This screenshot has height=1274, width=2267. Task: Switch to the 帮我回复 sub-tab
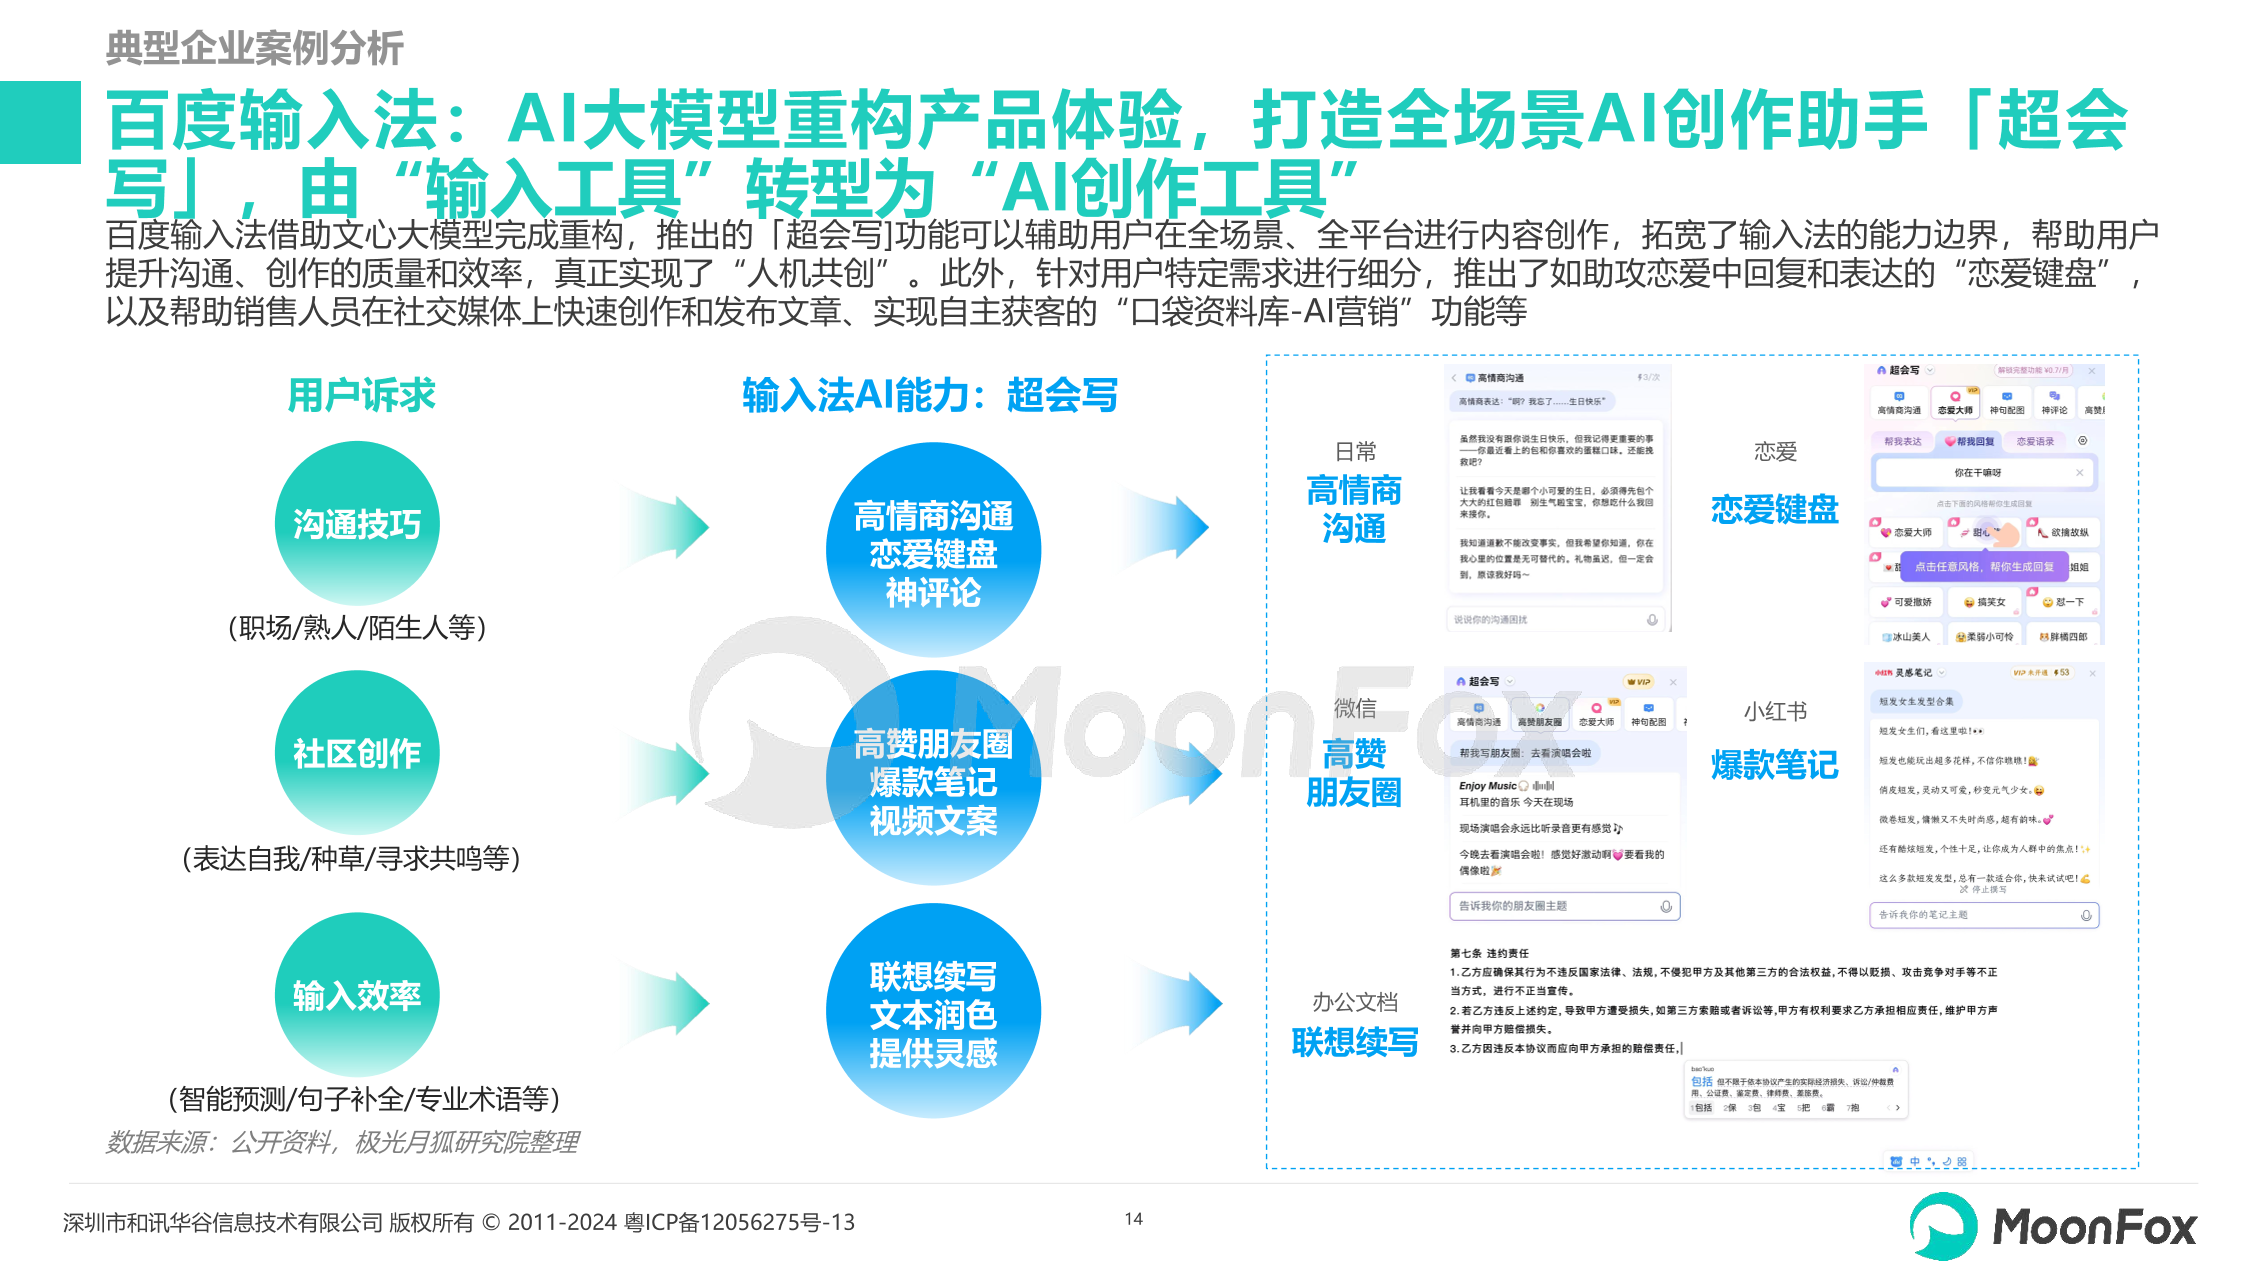coord(1969,441)
